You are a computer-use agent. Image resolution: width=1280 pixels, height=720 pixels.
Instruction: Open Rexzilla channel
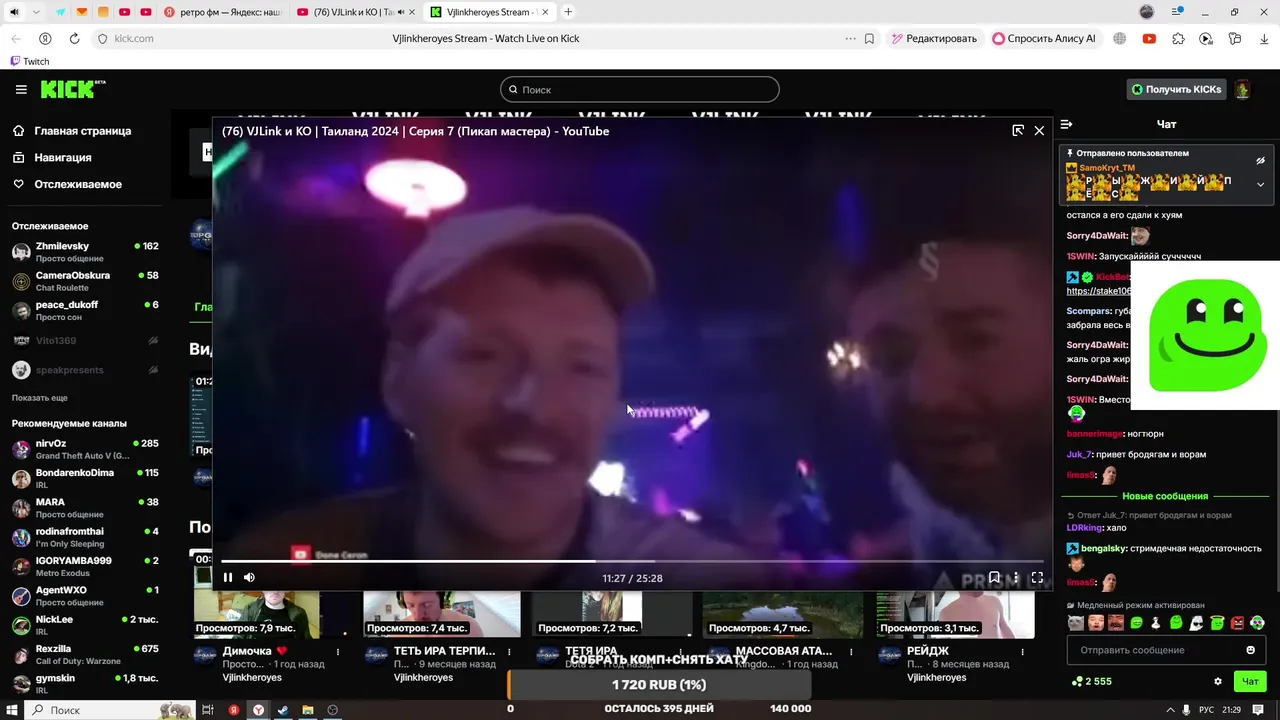click(85, 654)
